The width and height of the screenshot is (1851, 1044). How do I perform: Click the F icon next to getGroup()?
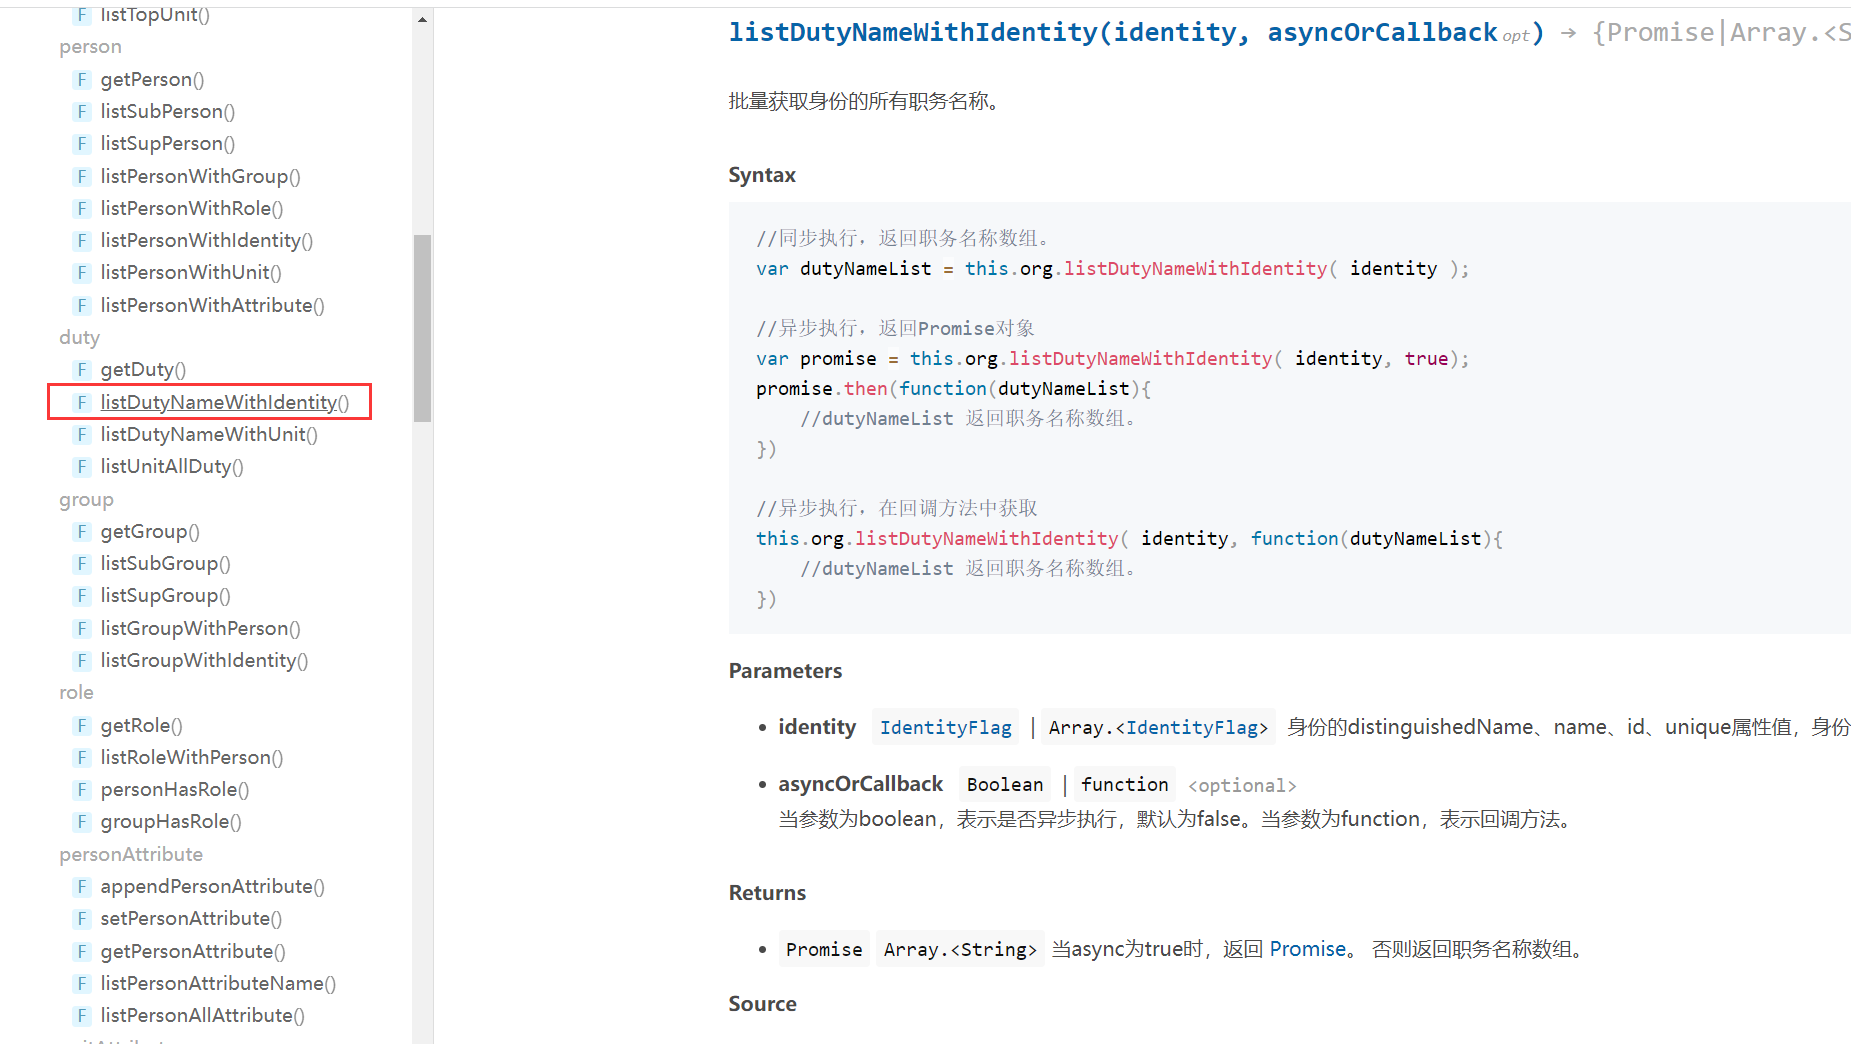pyautogui.click(x=82, y=532)
